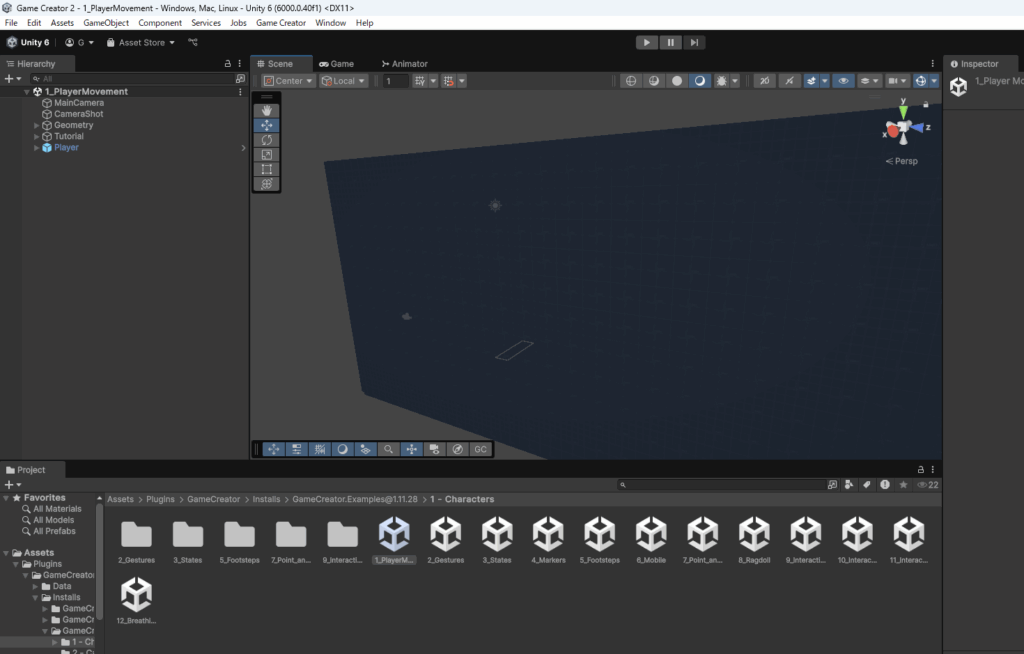
Task: Click the Installs breadcrumb in Project path
Action: tap(266, 499)
